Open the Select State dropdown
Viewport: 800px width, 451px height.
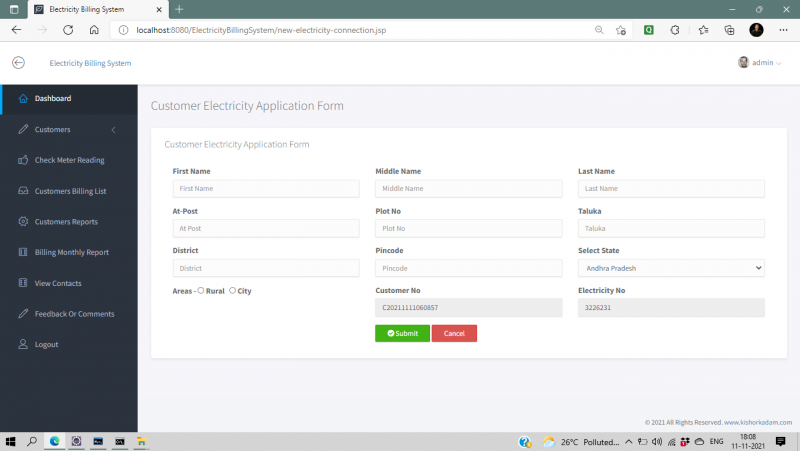click(671, 268)
